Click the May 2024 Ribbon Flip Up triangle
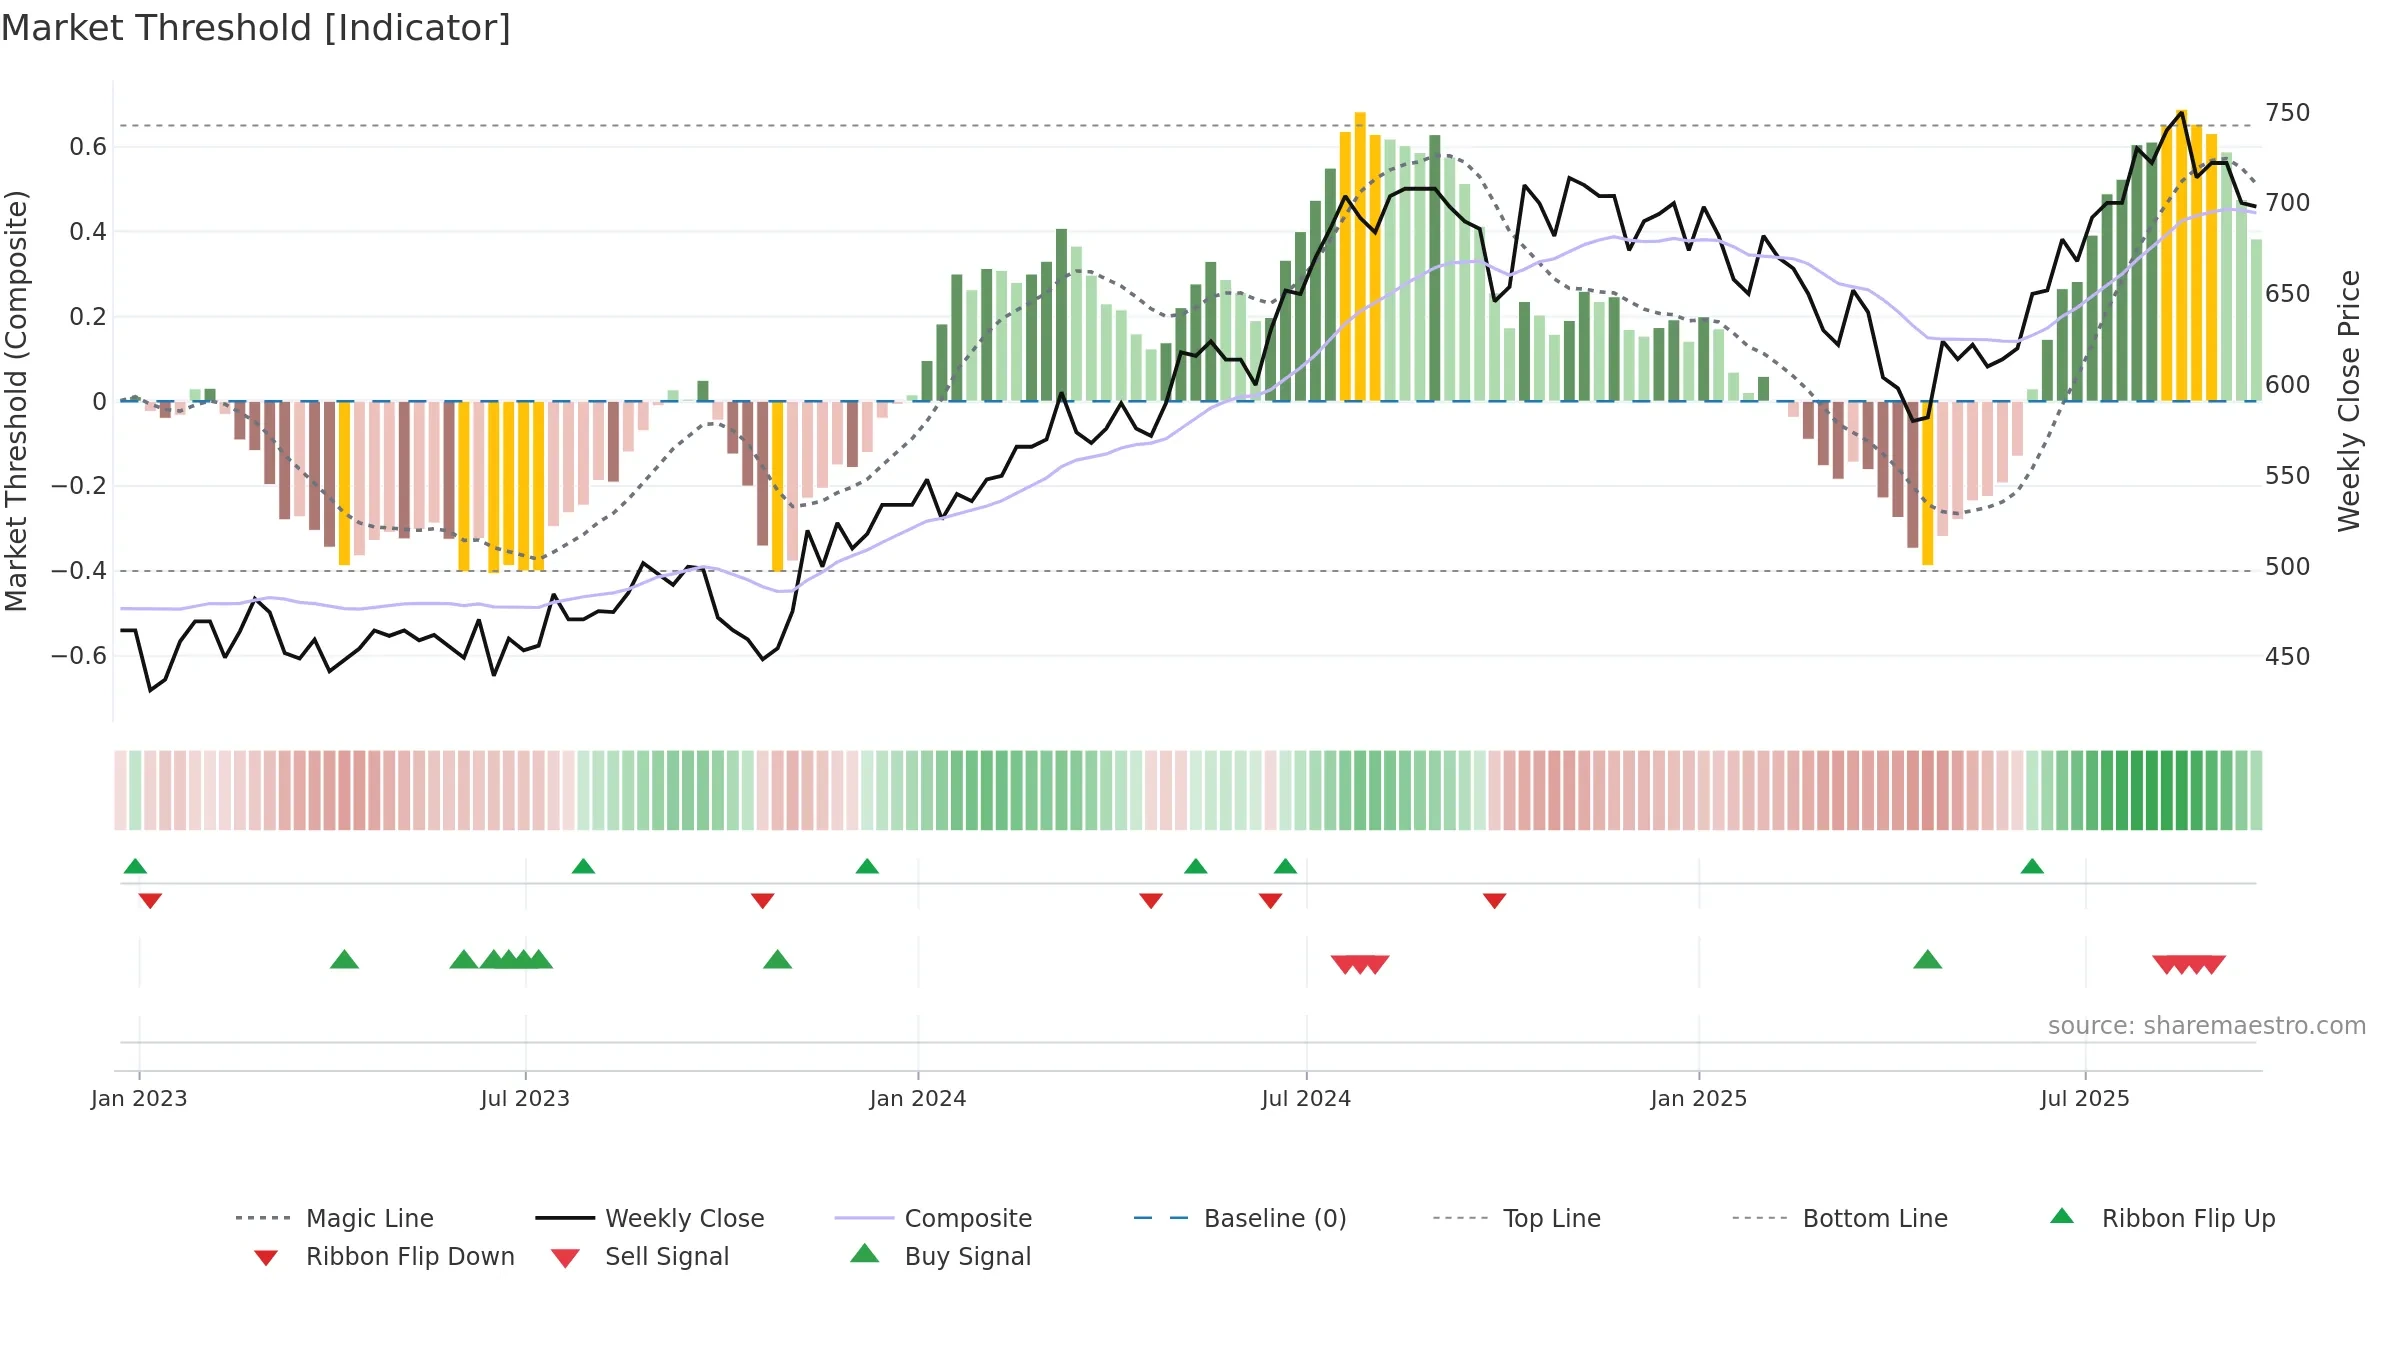The width and height of the screenshot is (2400, 1350). pos(1195,866)
